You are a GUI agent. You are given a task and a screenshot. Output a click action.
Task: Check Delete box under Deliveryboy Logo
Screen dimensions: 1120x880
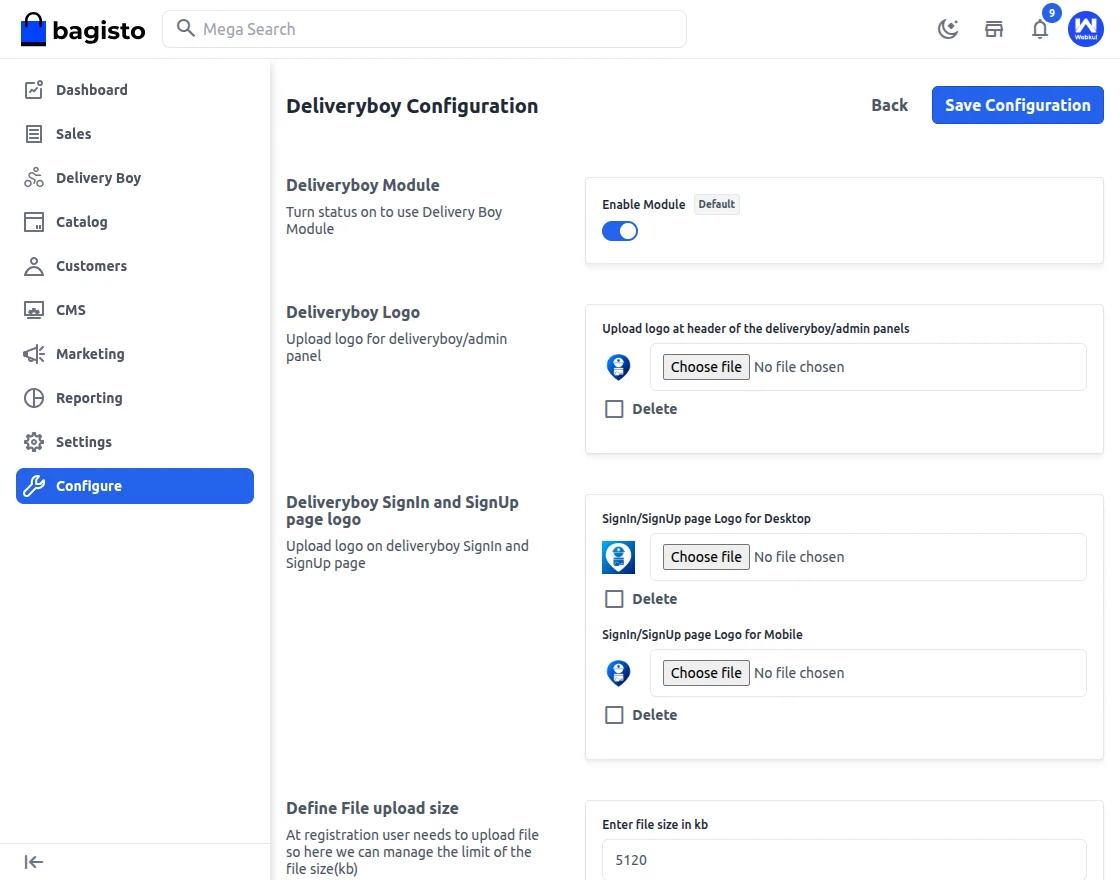614,409
